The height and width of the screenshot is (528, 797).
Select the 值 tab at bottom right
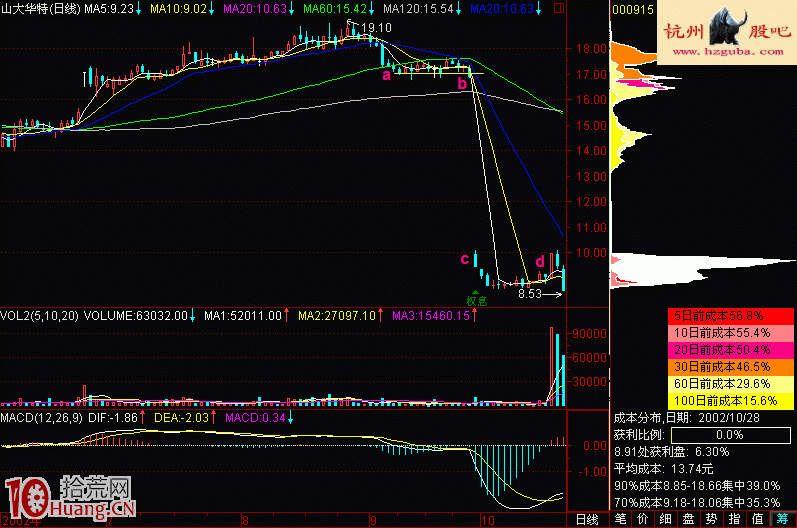click(x=757, y=519)
